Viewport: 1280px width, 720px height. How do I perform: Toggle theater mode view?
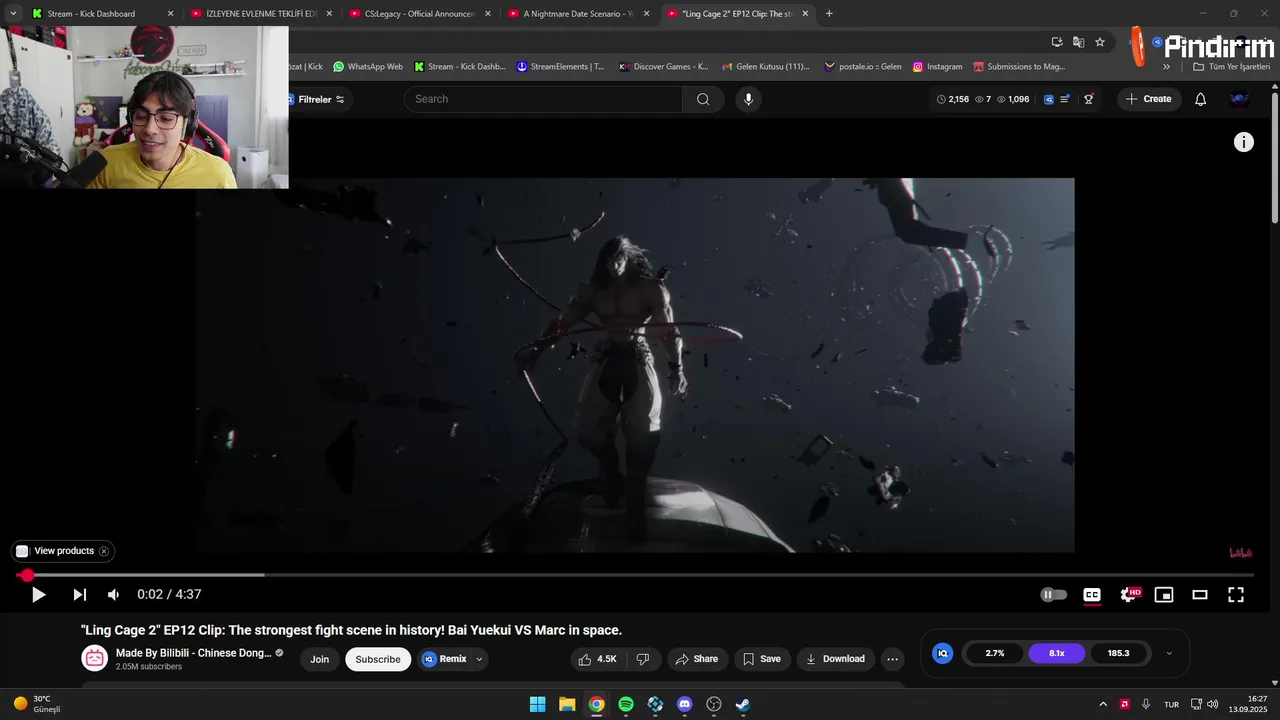click(x=1200, y=595)
